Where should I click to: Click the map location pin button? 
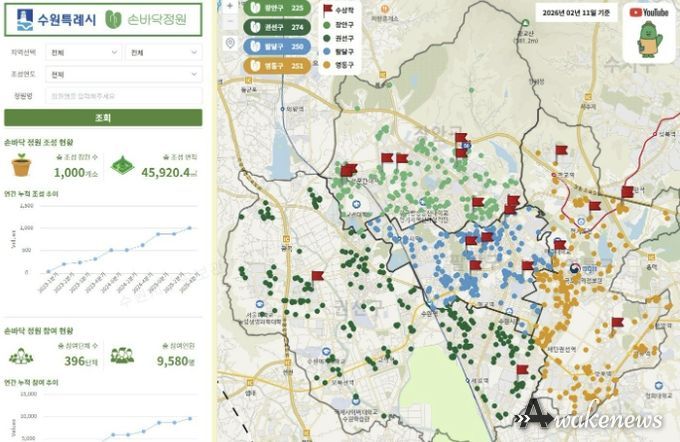tap(230, 44)
